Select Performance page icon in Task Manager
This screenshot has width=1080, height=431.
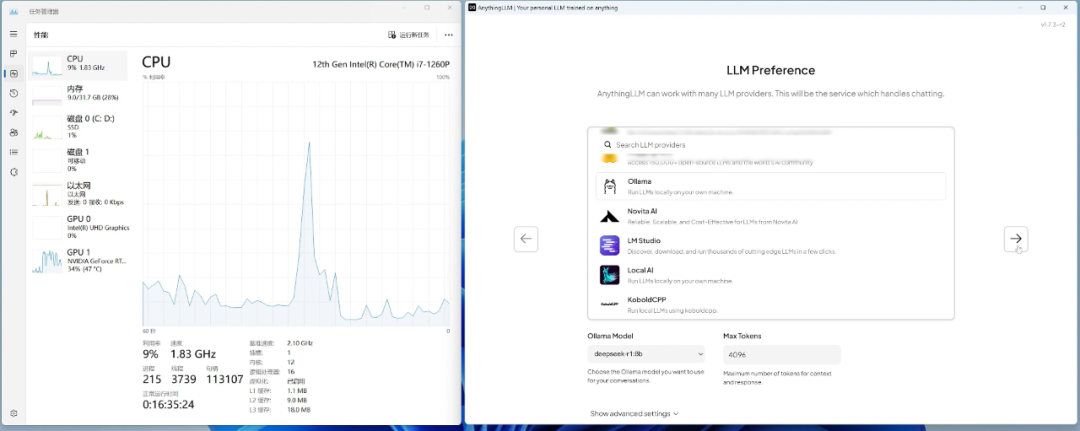[13, 74]
